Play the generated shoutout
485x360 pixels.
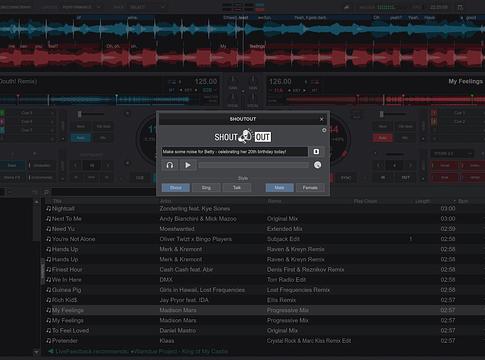click(188, 165)
